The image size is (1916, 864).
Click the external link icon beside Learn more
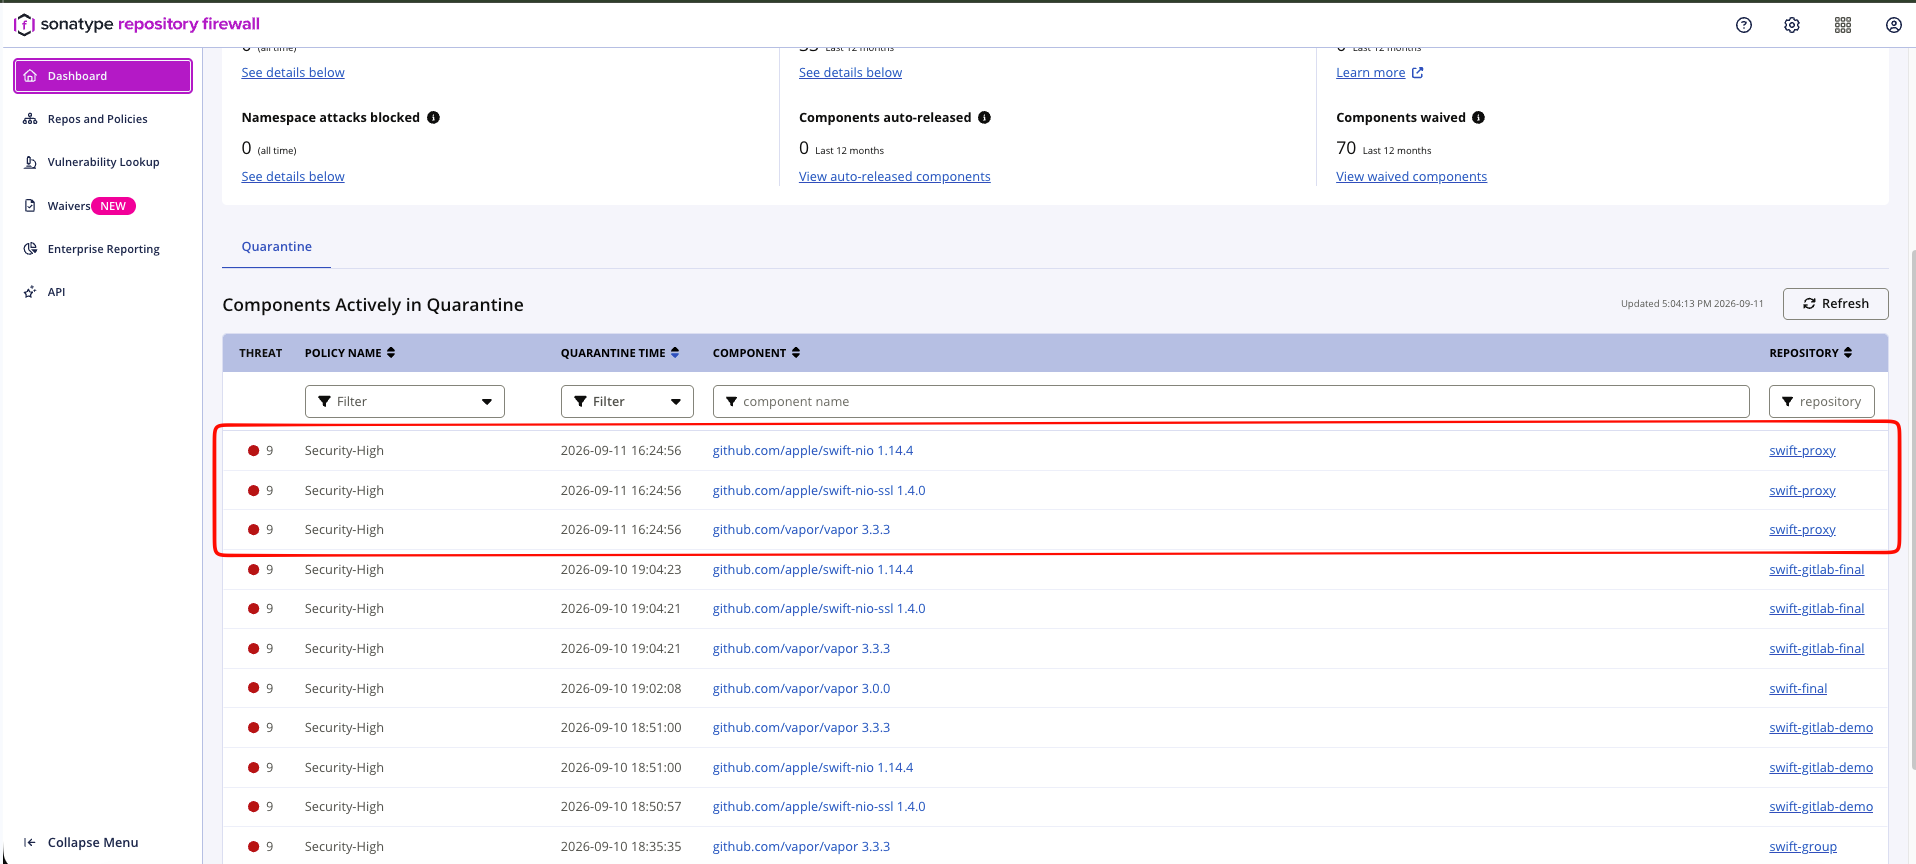[1417, 73]
